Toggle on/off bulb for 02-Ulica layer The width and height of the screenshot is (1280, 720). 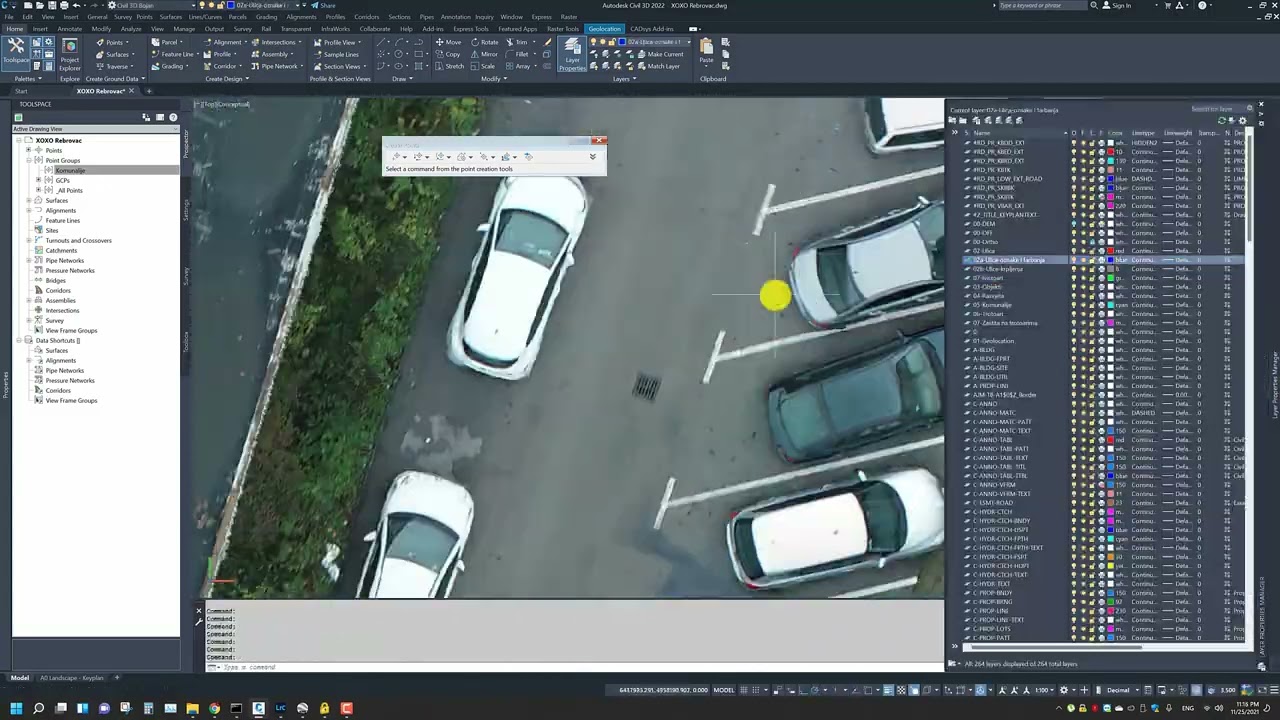[1074, 251]
